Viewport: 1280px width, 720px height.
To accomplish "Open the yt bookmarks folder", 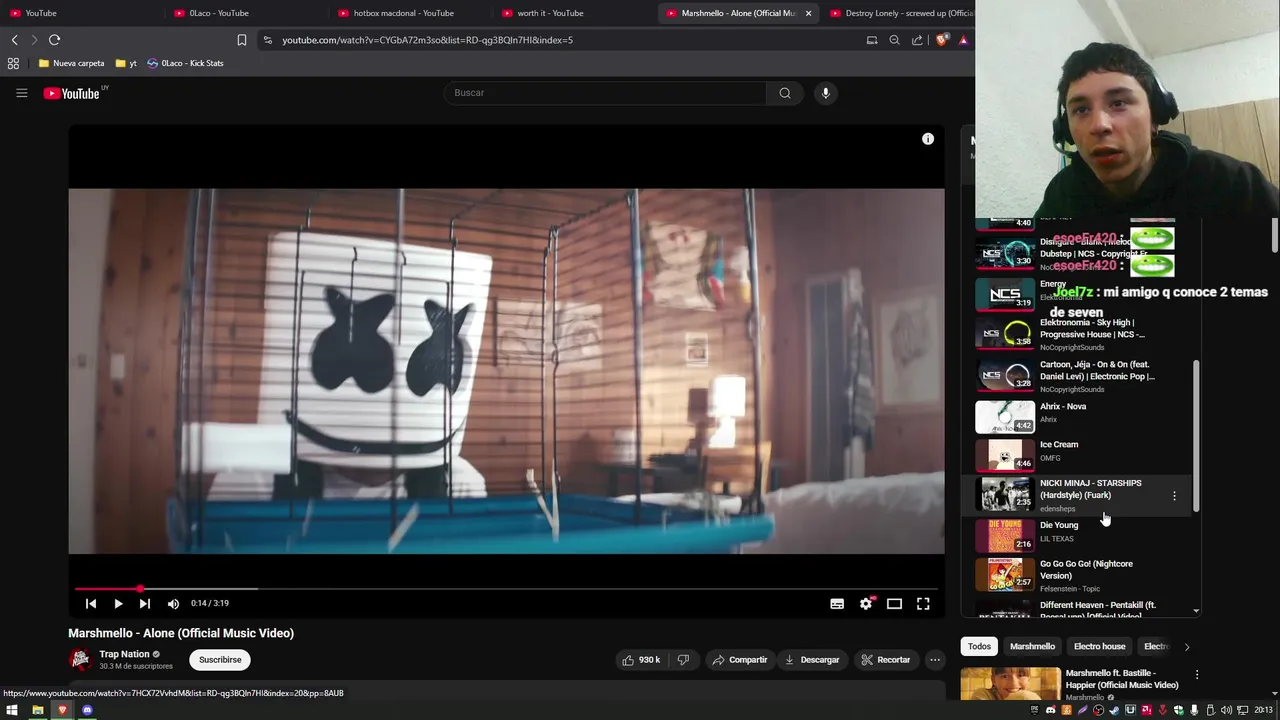I will [x=126, y=63].
